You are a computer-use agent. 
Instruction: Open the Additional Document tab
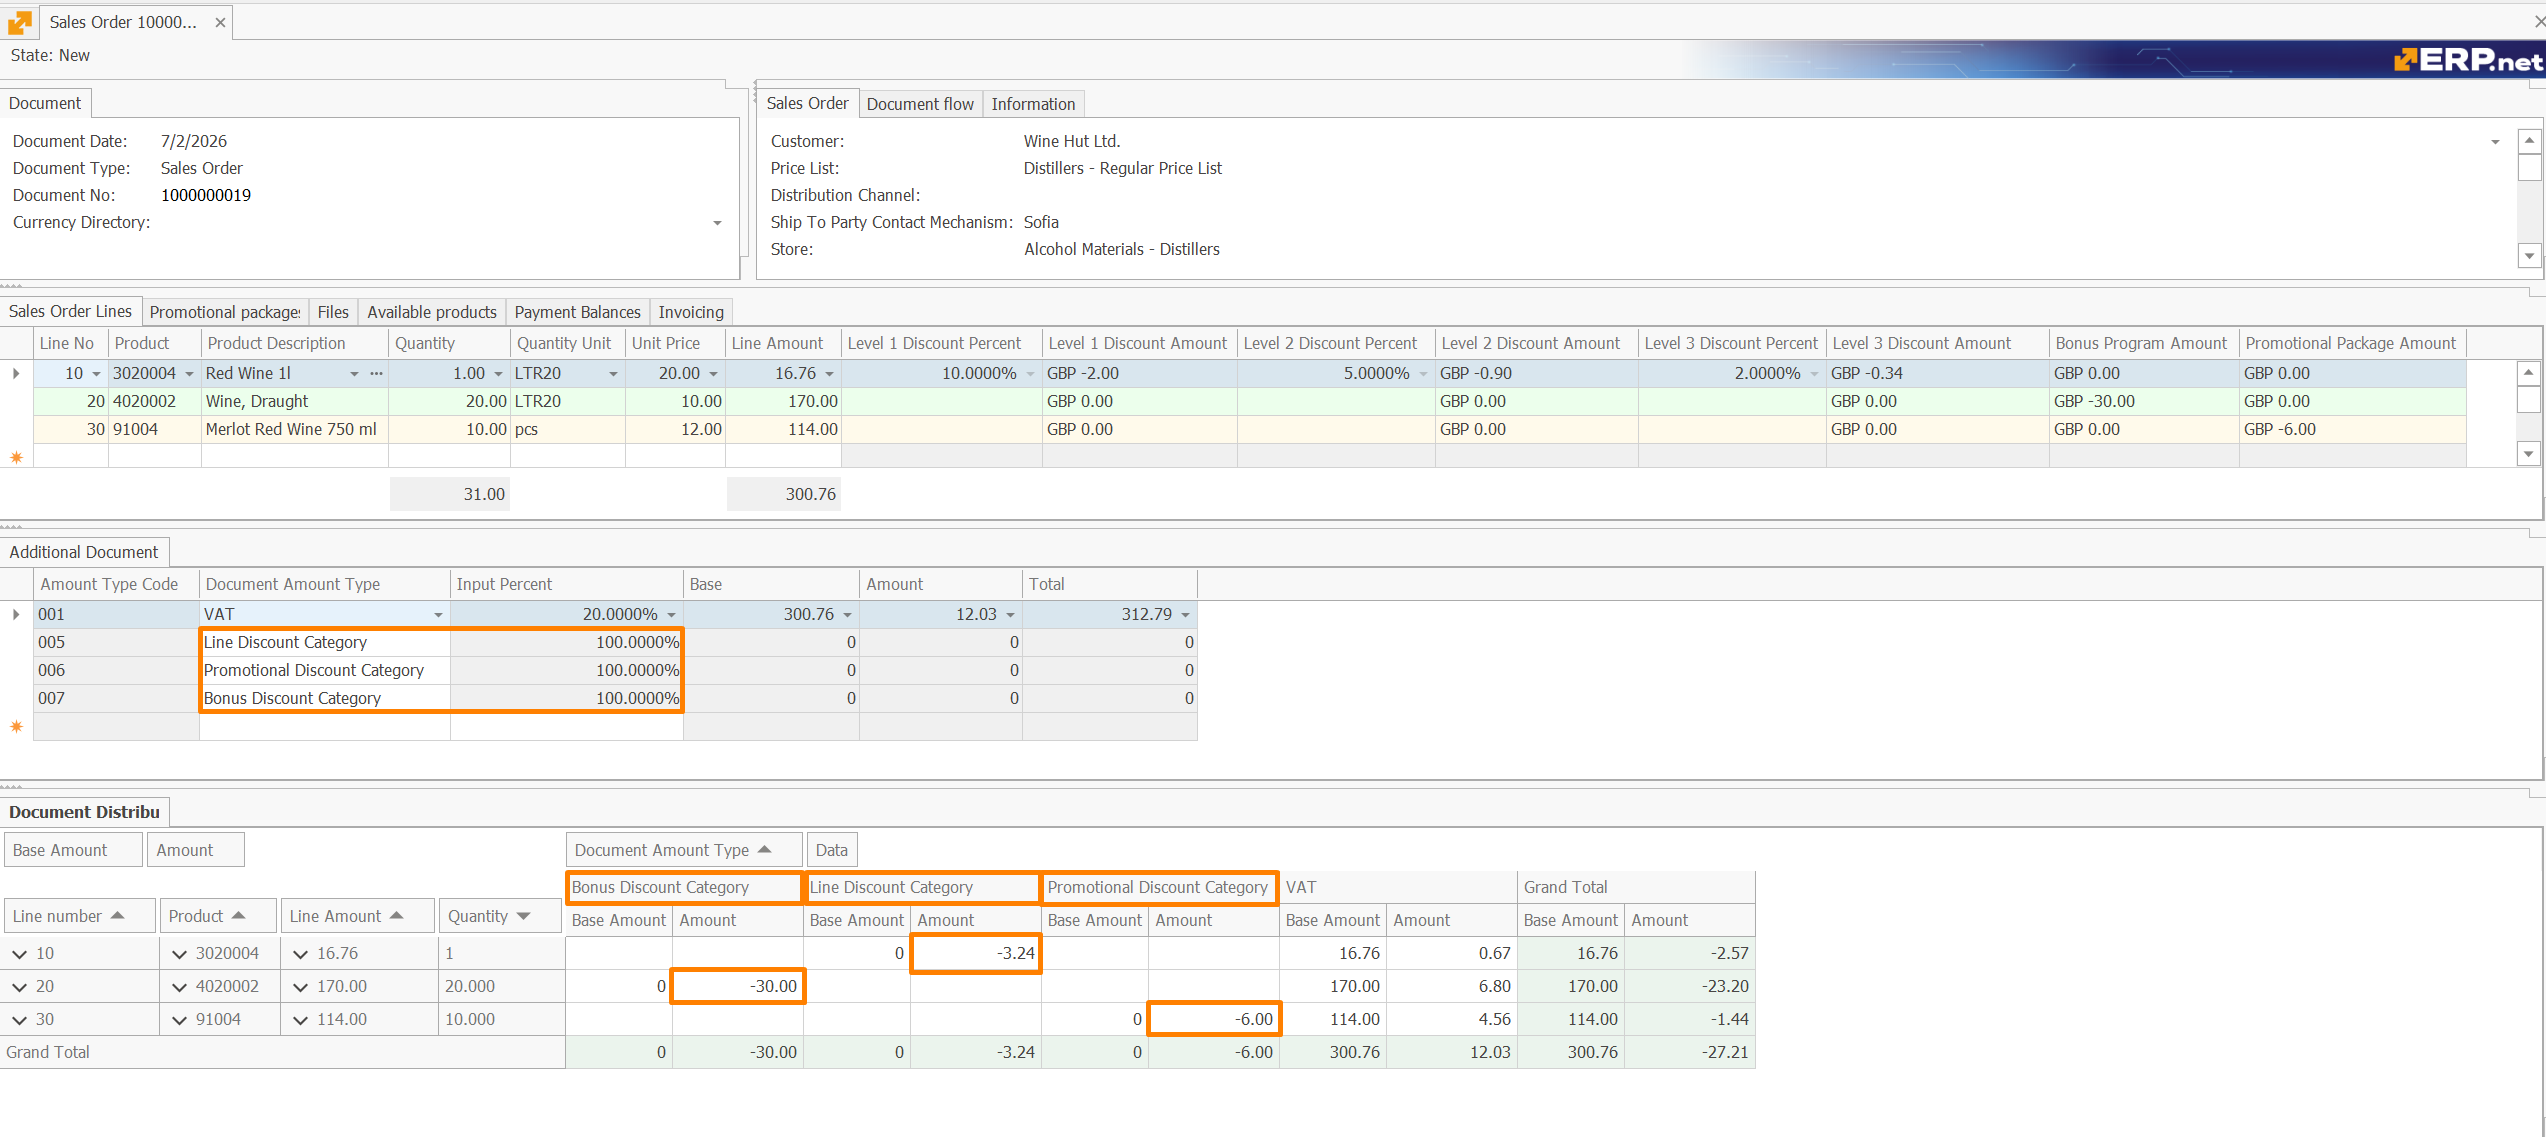tap(84, 552)
